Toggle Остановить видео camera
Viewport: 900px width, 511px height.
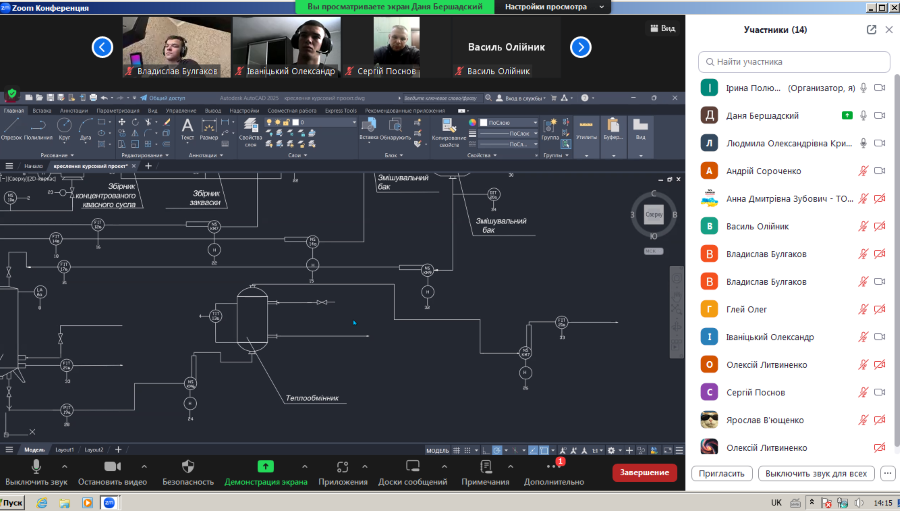coord(112,466)
